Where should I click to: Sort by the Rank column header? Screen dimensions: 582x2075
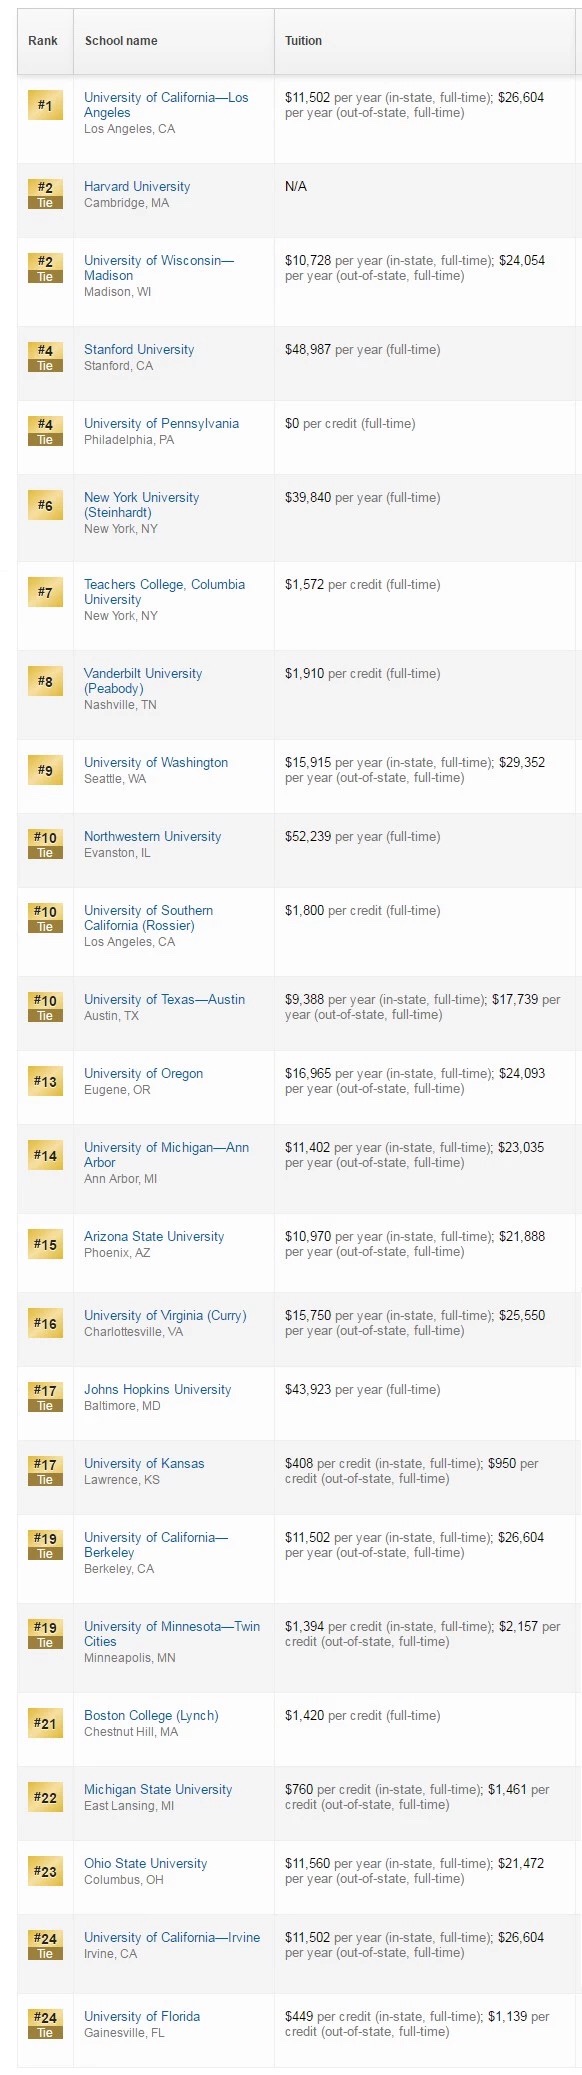coord(43,41)
